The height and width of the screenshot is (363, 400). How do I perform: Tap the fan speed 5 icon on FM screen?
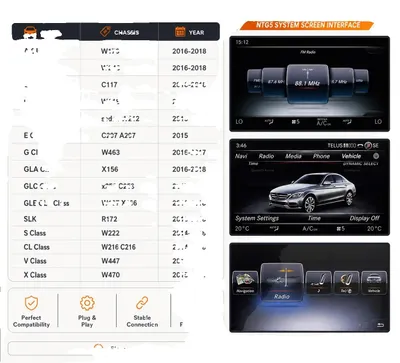(295, 122)
